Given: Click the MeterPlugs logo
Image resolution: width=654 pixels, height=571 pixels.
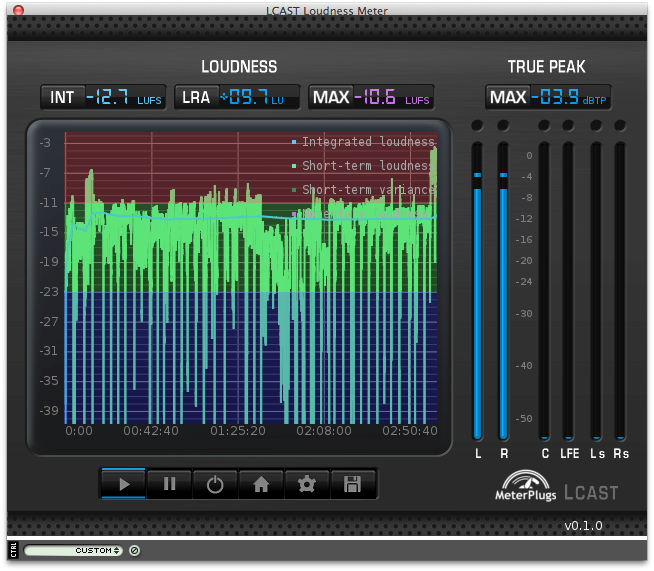Looking at the screenshot, I should click(x=526, y=485).
